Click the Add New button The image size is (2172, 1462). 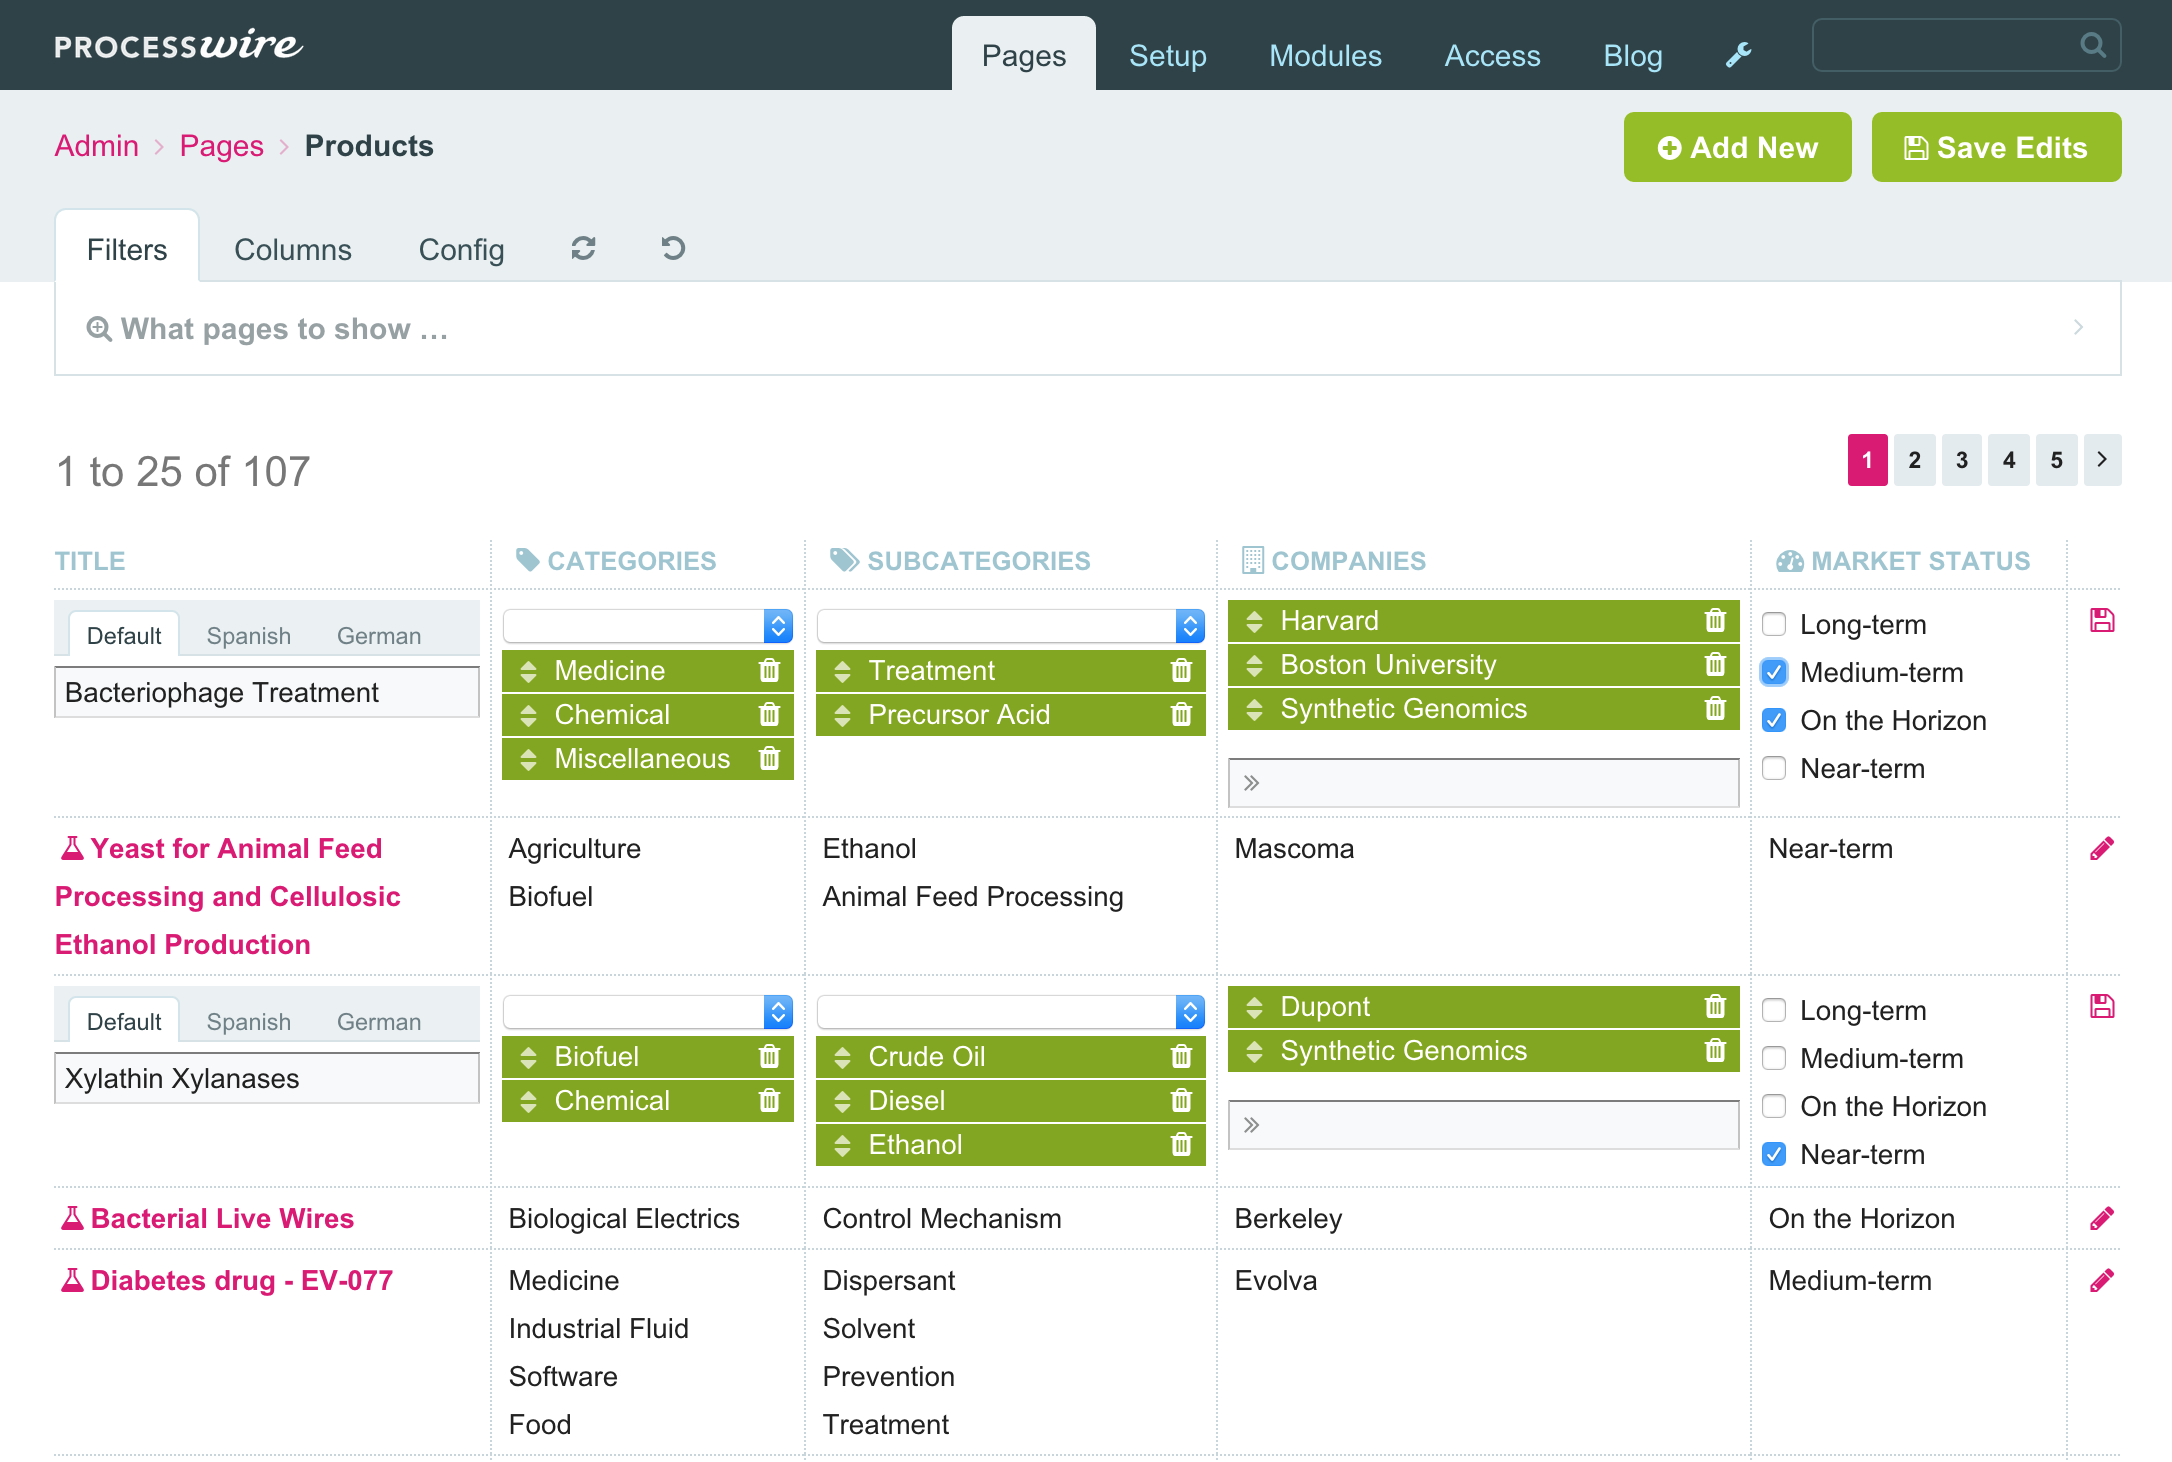(1737, 147)
